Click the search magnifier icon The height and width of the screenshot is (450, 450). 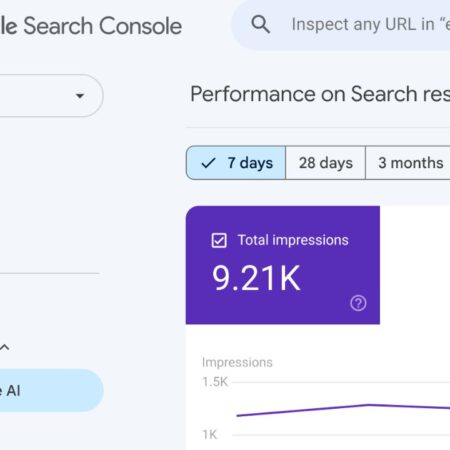point(260,24)
